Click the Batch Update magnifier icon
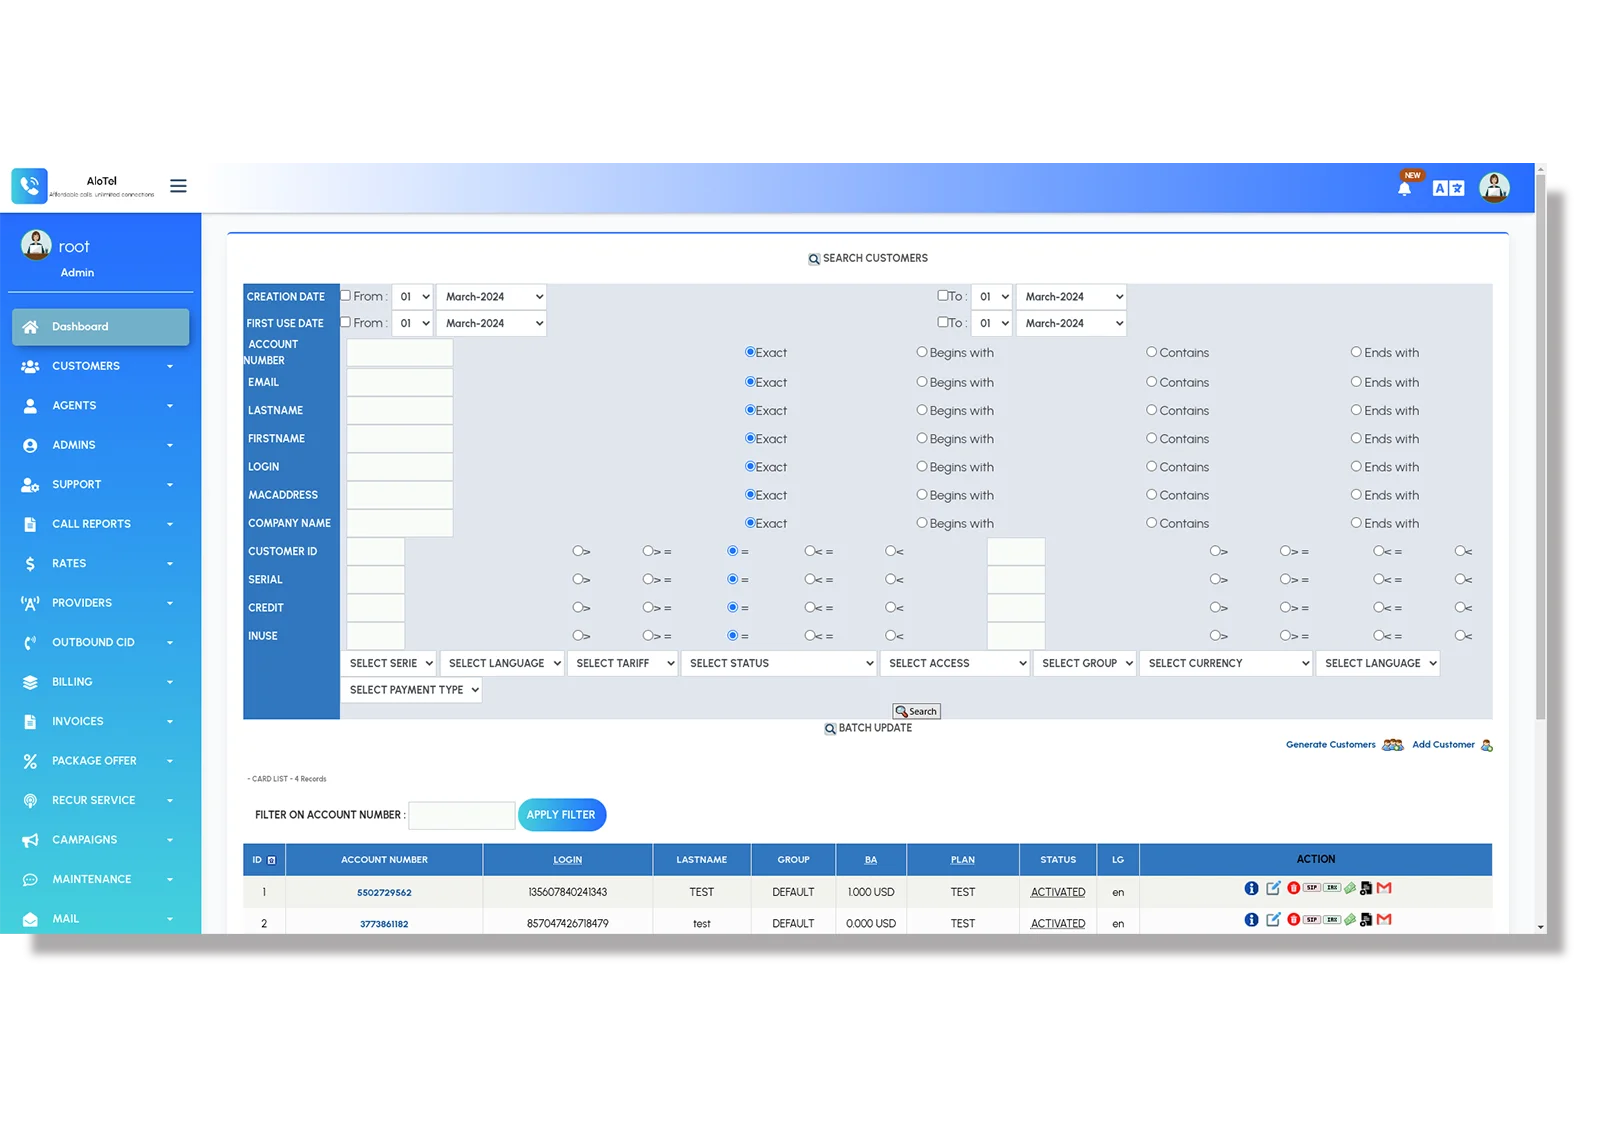1600x1123 pixels. (x=830, y=729)
